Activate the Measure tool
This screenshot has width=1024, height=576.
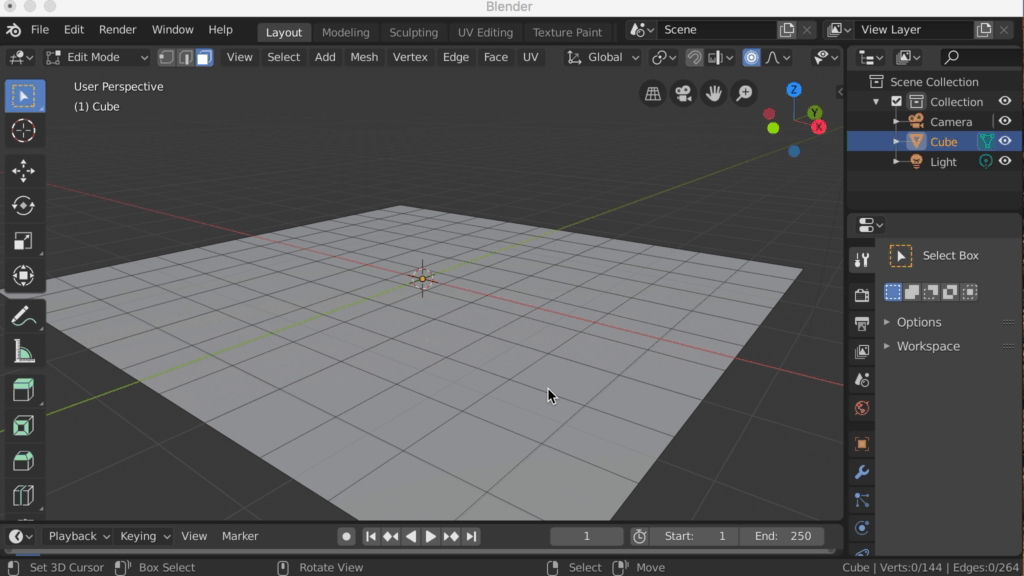[x=23, y=352]
